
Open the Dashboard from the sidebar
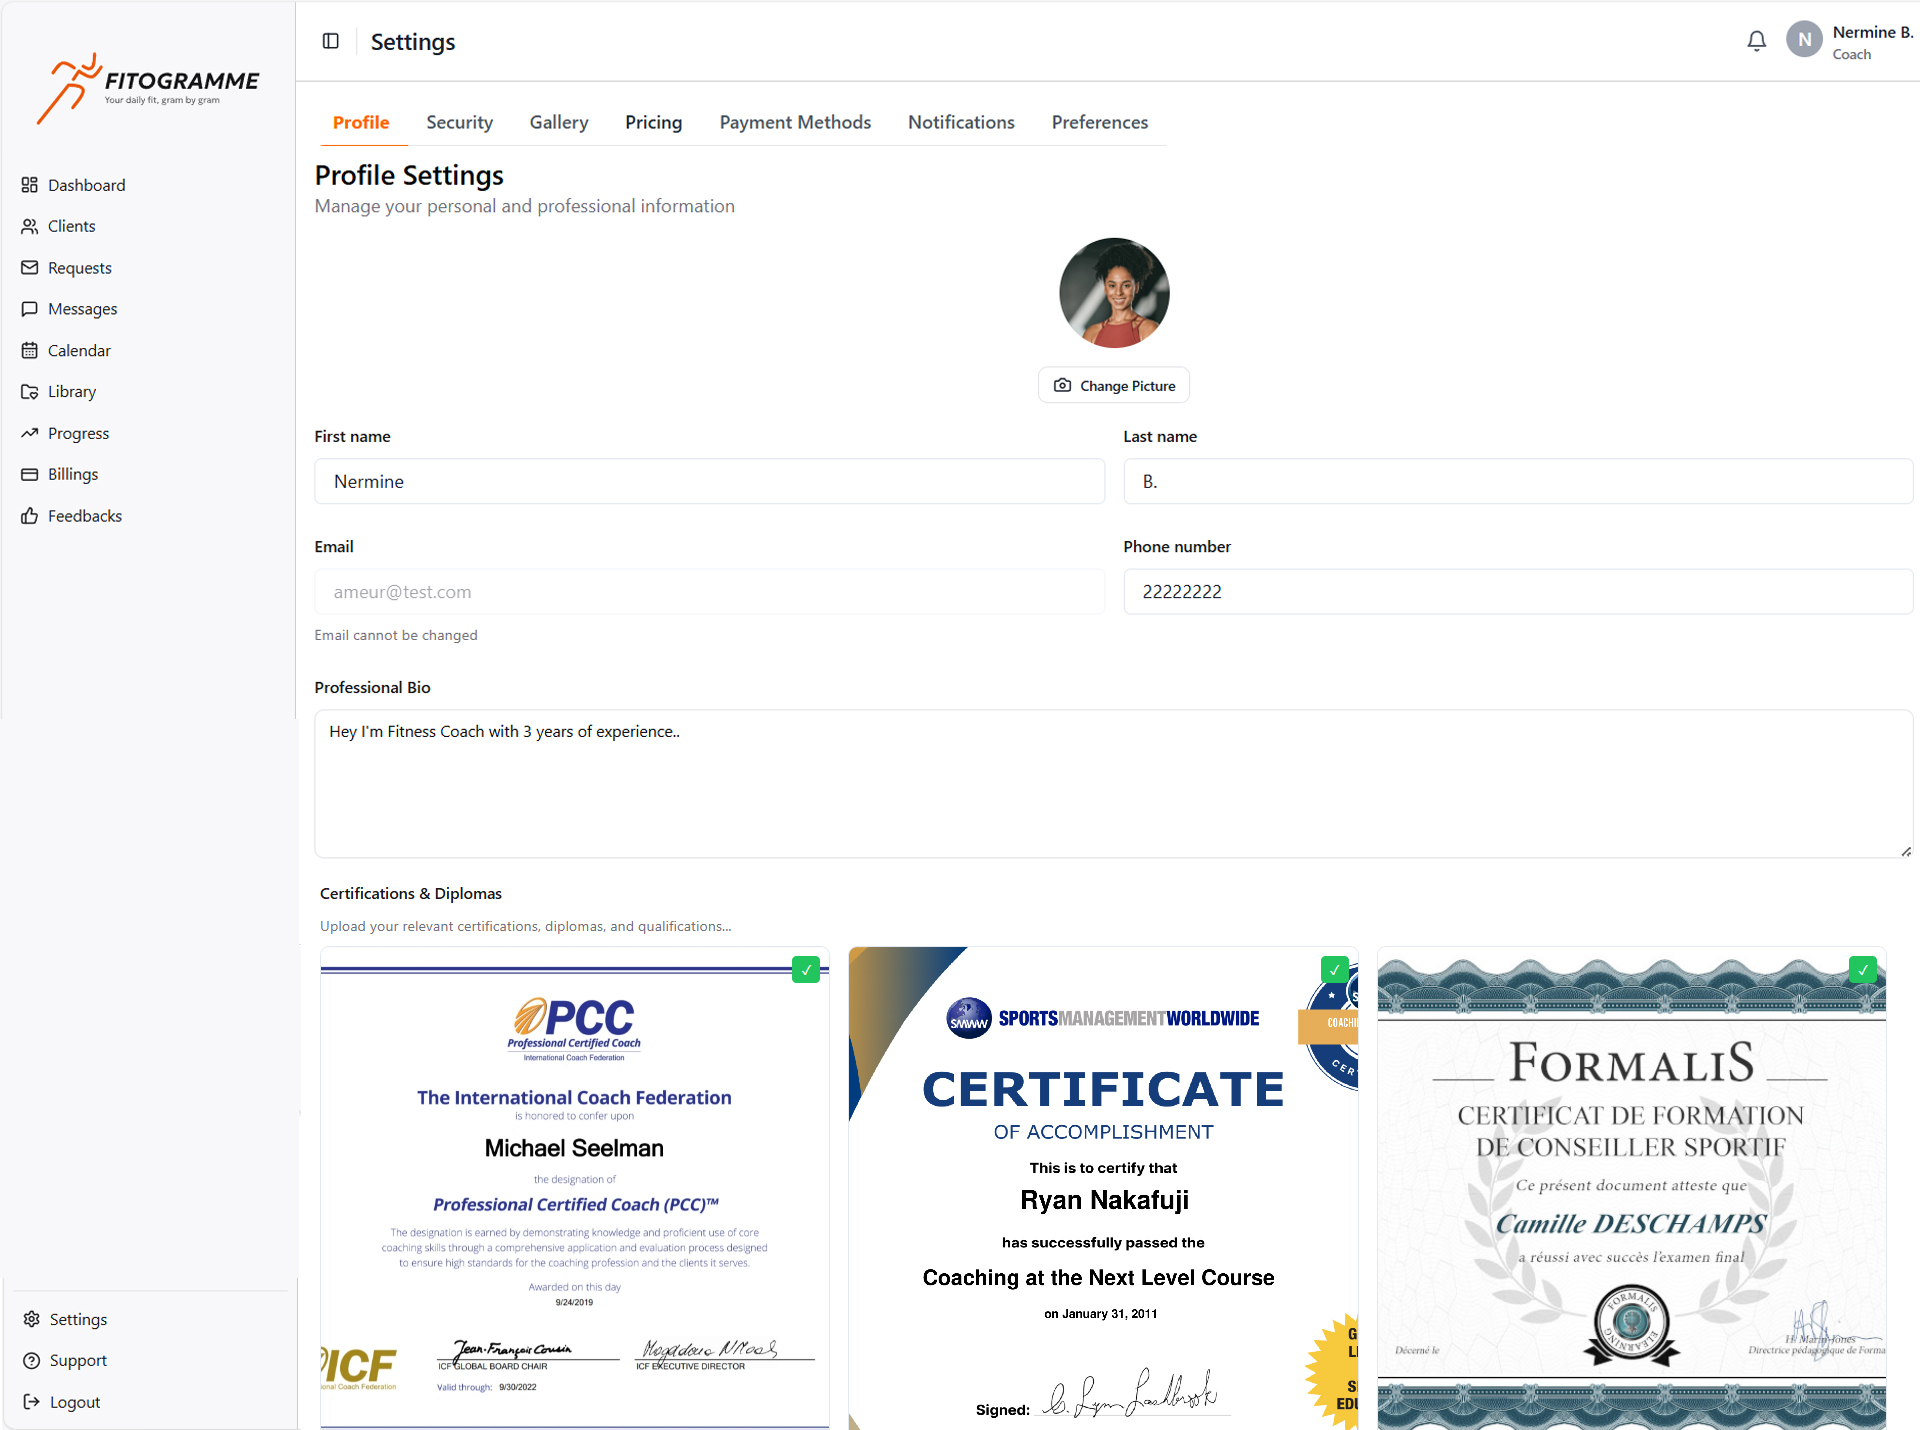click(85, 184)
